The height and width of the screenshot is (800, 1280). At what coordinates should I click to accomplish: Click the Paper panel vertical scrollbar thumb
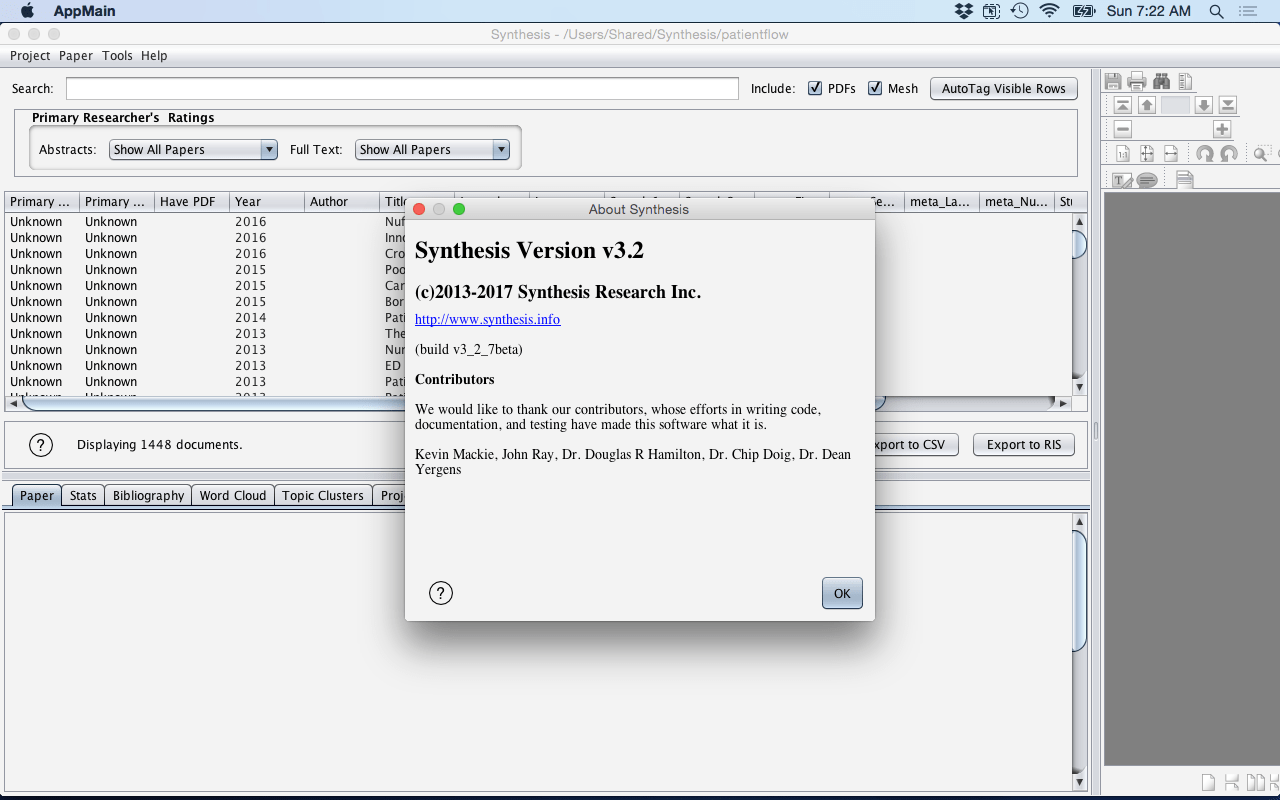coord(1079,590)
